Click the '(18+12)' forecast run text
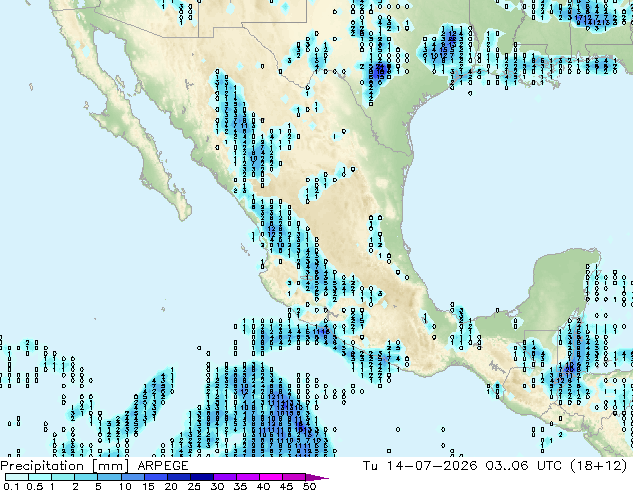The height and width of the screenshot is (490, 634). (598, 466)
